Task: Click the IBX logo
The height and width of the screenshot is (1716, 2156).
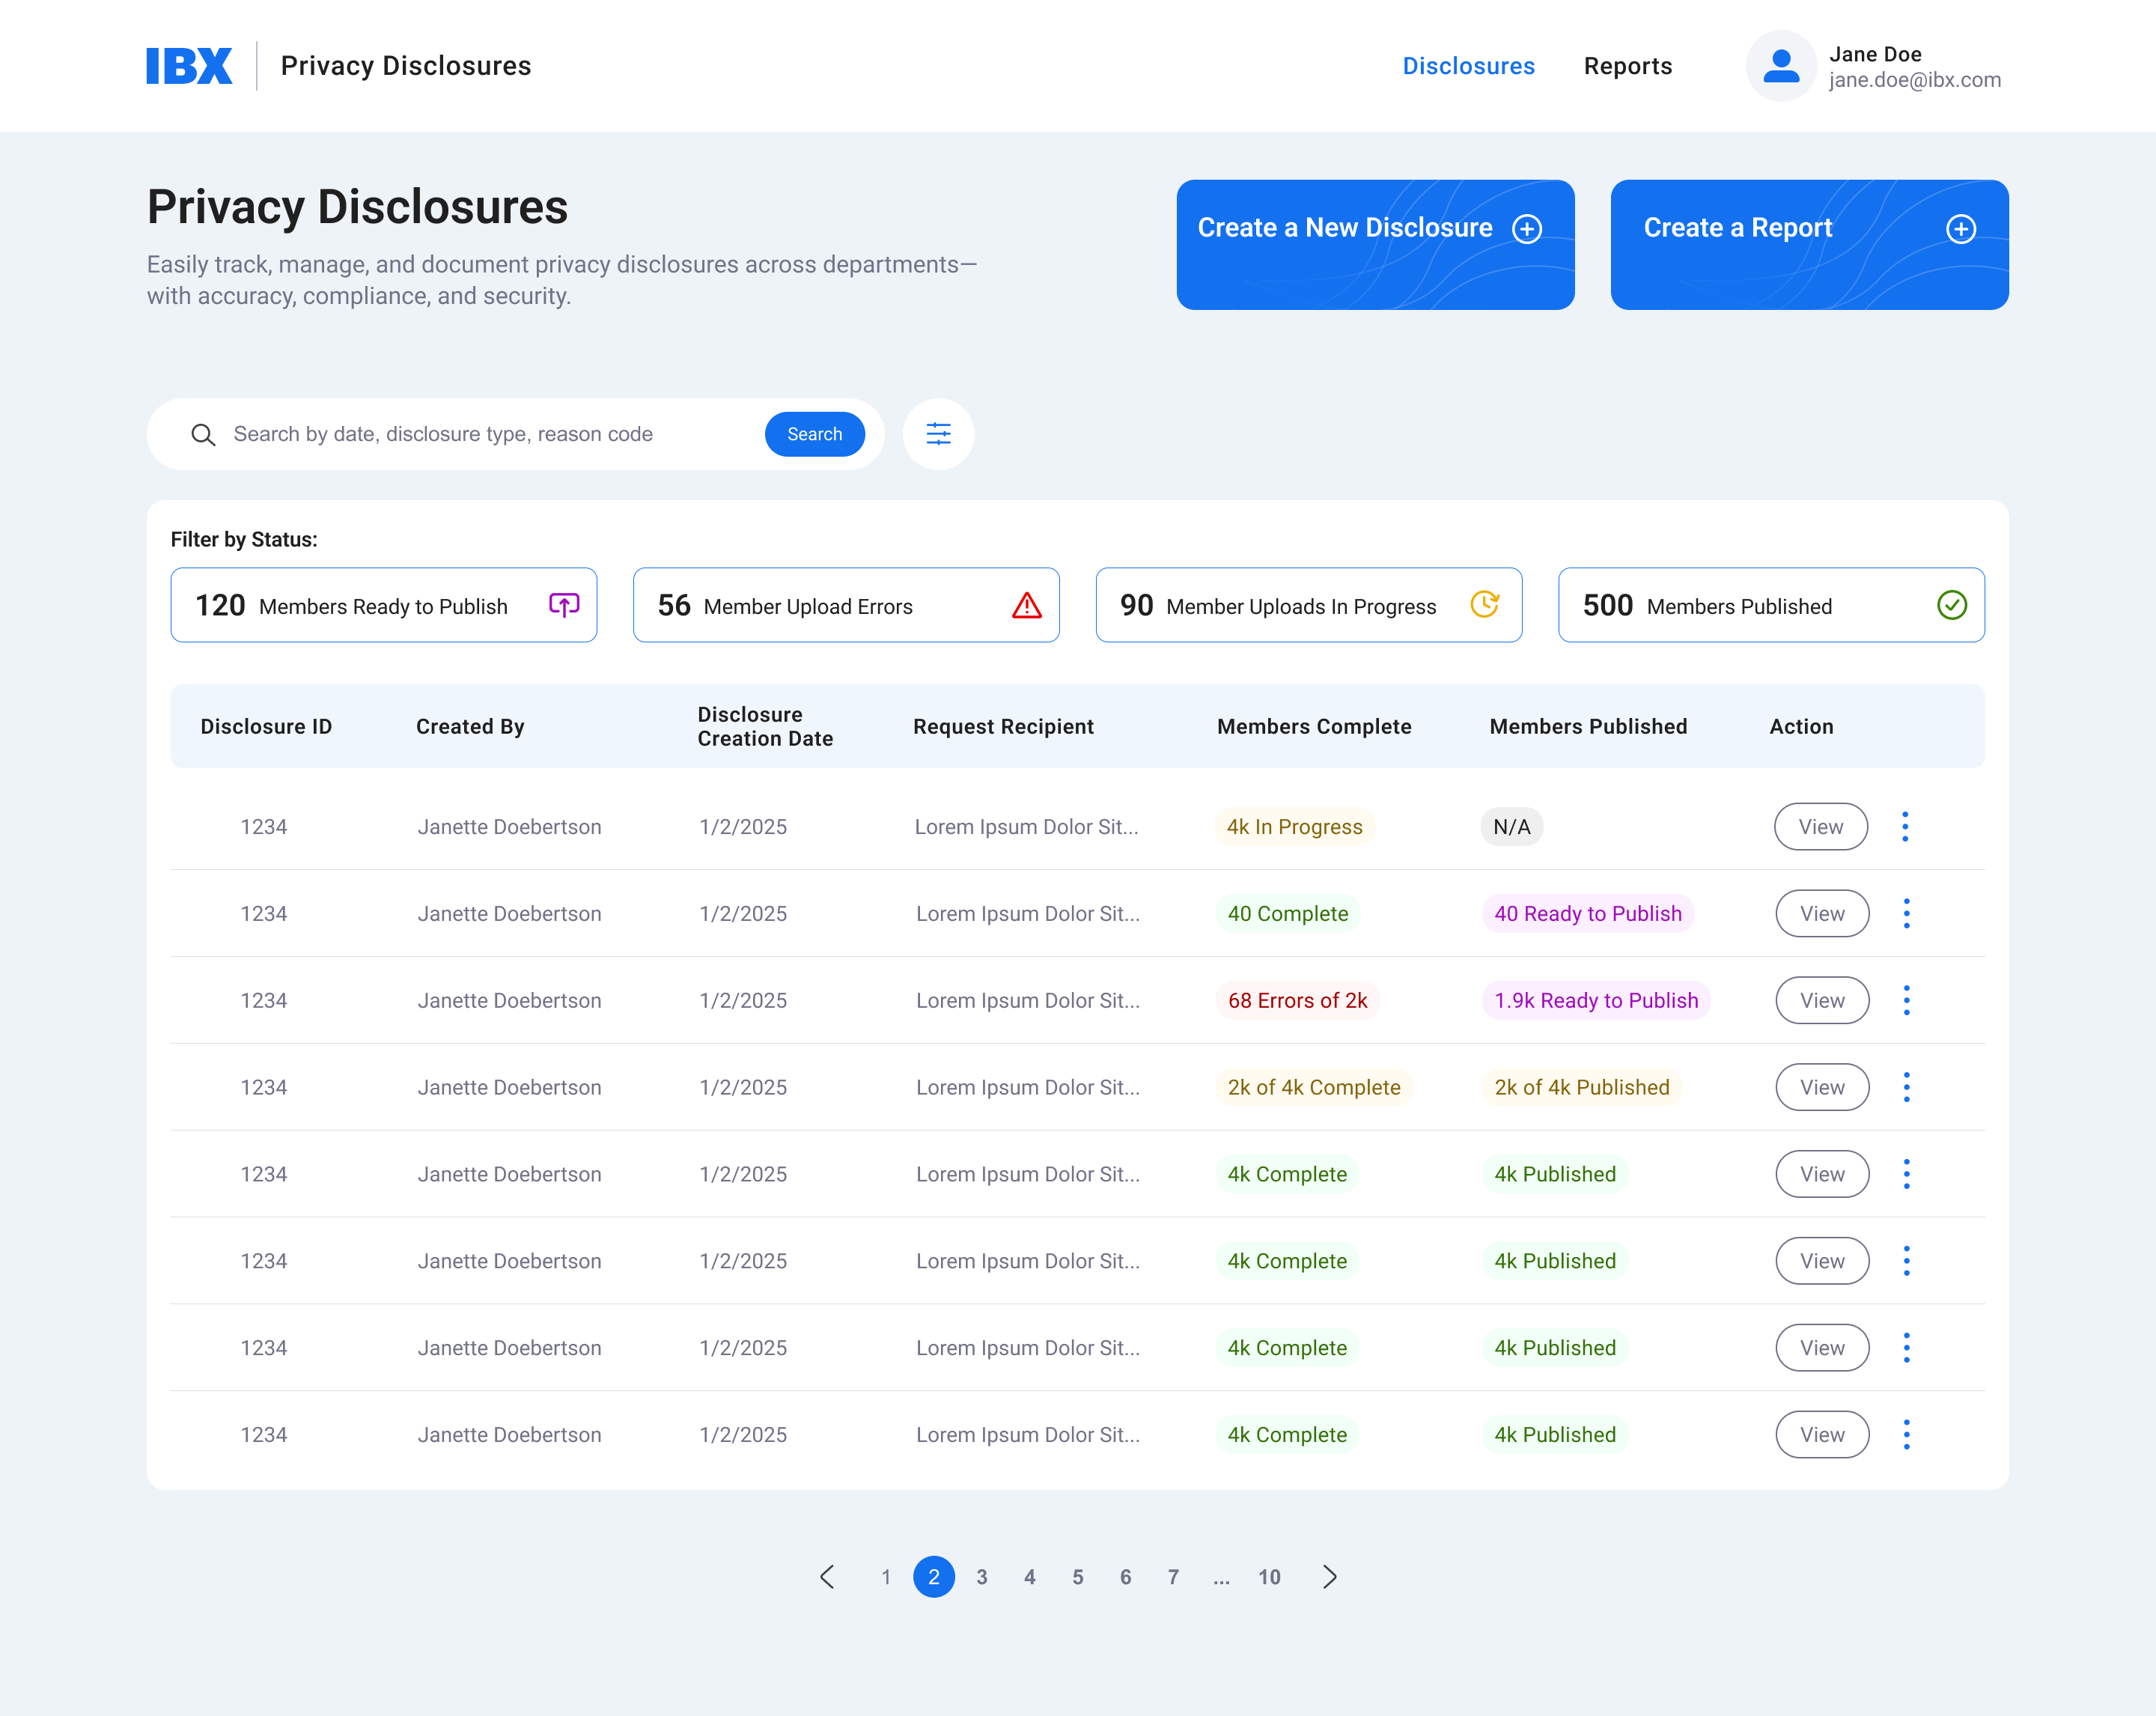Action: click(x=189, y=66)
